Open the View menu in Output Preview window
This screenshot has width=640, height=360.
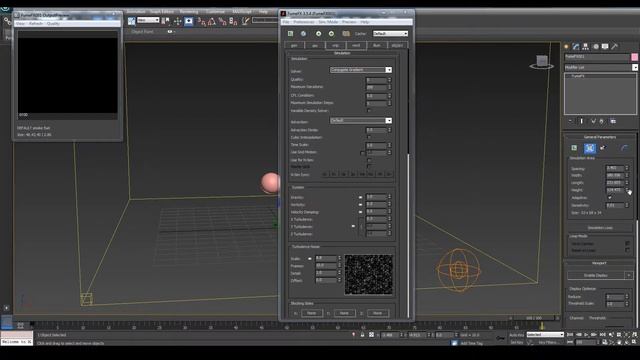click(20, 24)
